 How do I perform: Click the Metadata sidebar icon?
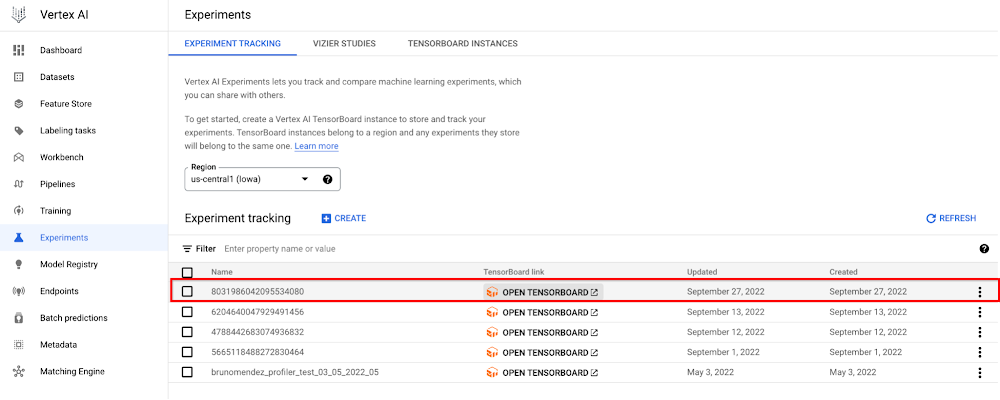pos(18,344)
